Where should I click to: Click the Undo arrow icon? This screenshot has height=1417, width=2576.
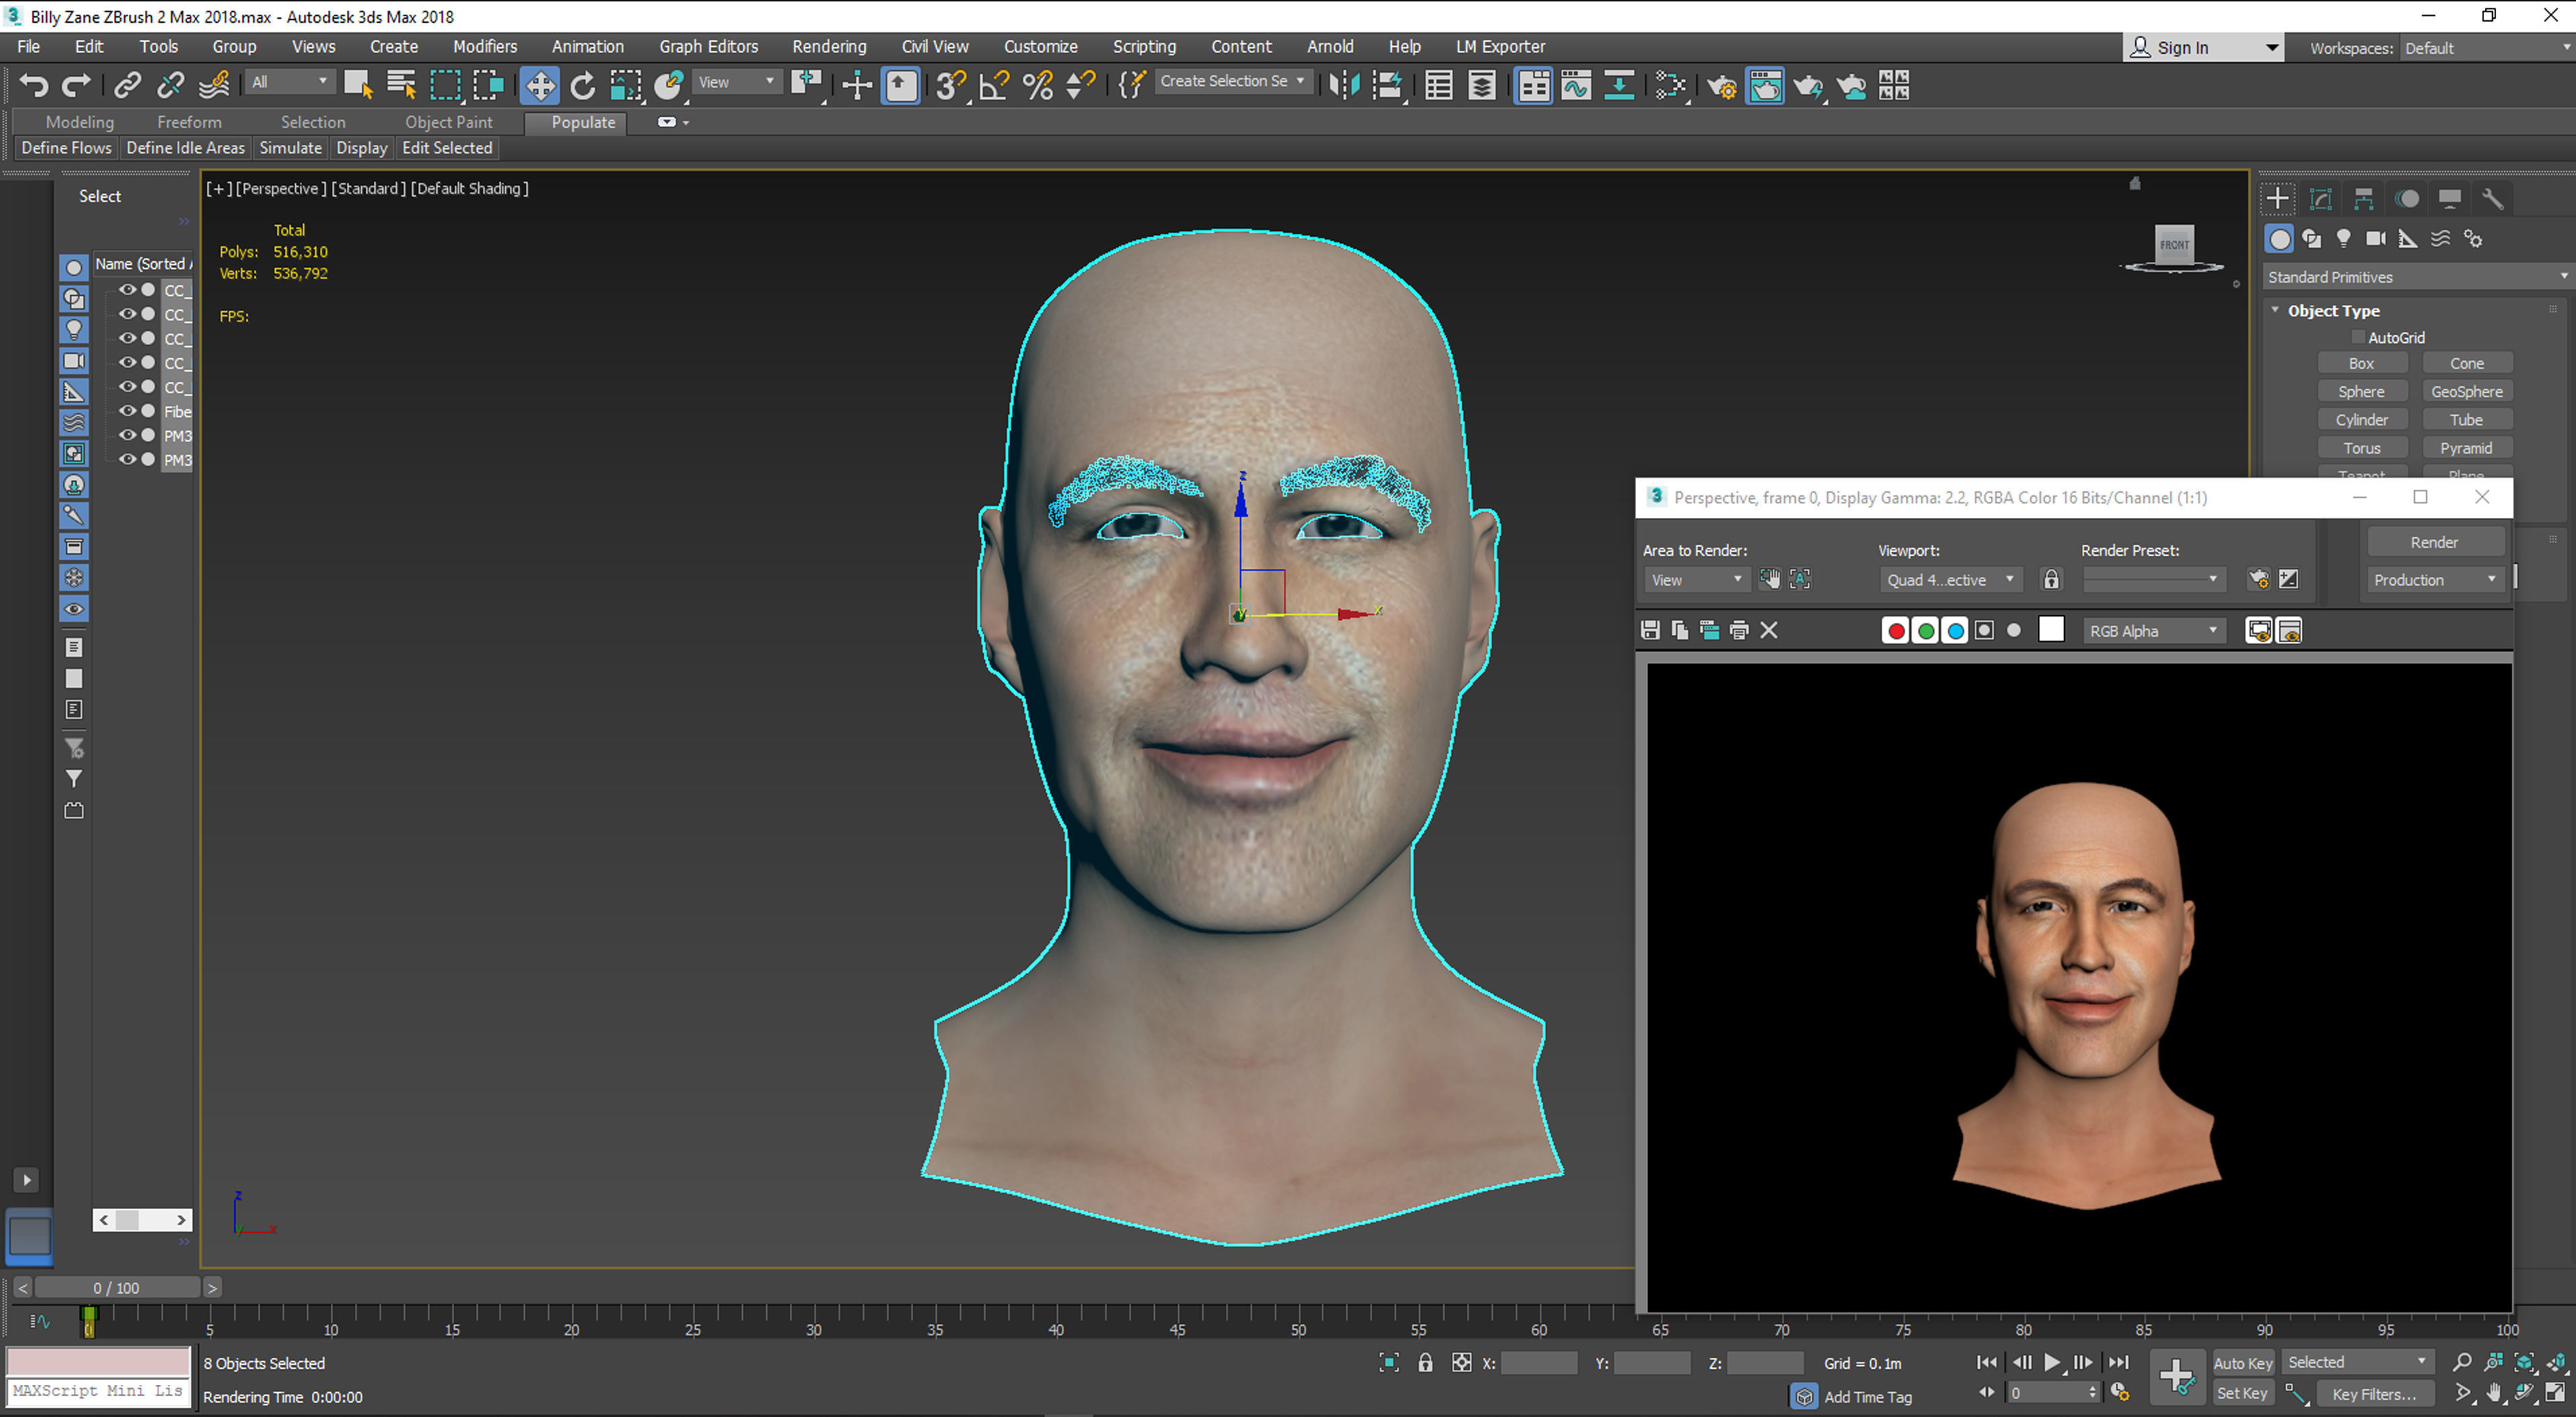[x=33, y=85]
